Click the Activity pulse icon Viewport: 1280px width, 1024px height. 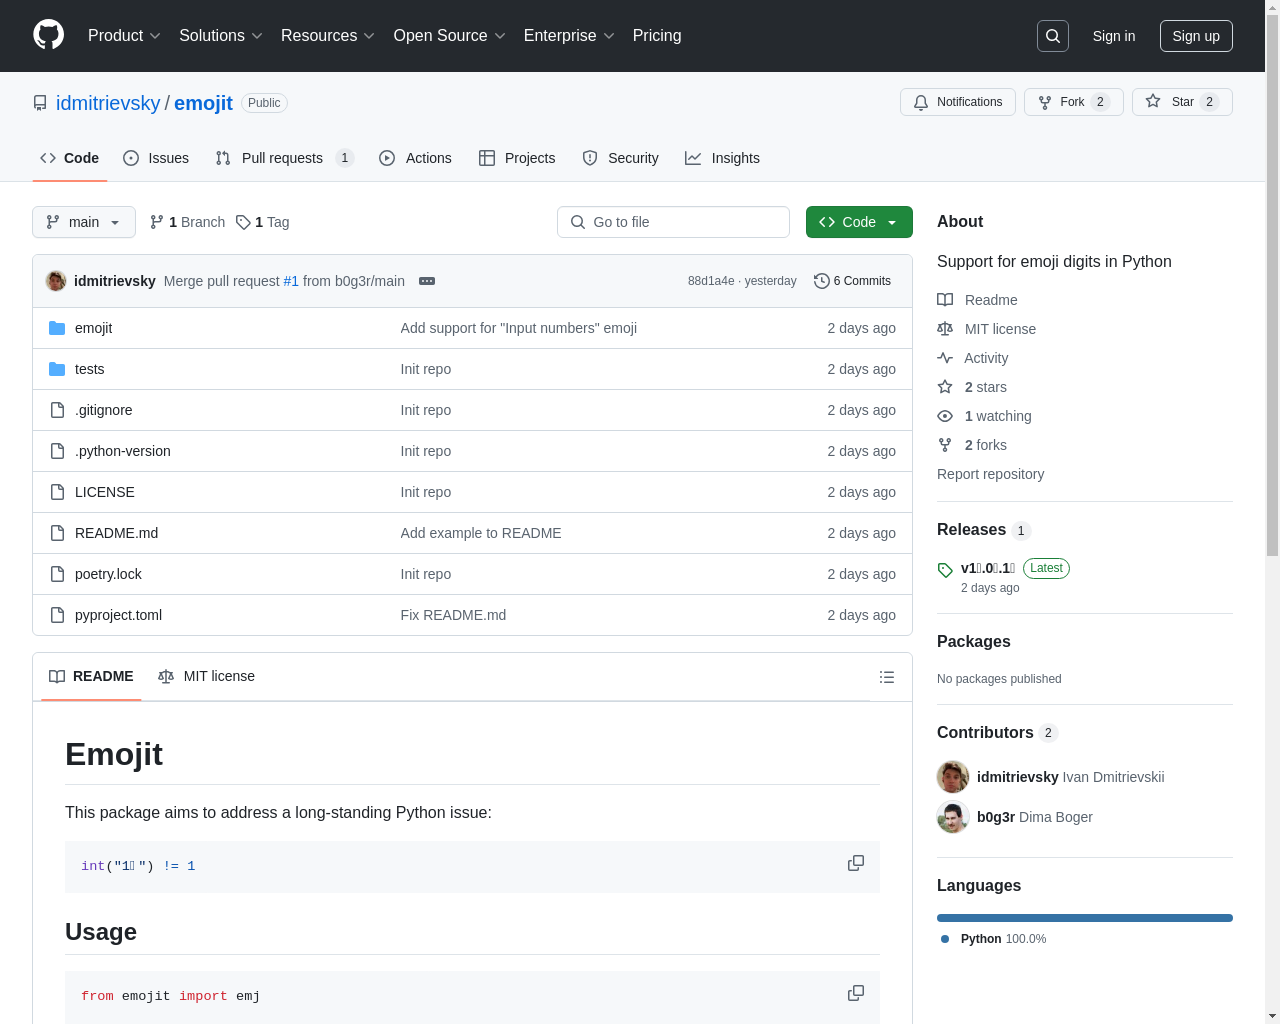point(945,358)
